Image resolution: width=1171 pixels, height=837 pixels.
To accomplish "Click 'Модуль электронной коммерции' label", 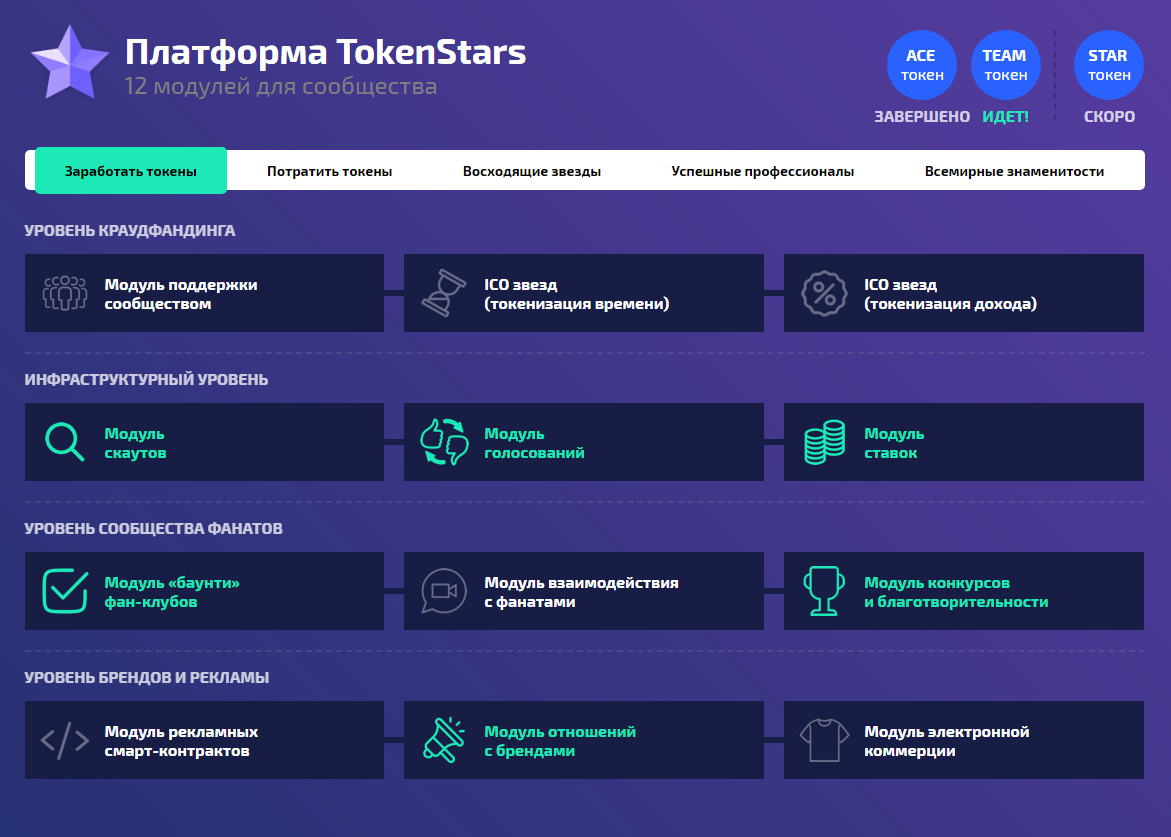I will (946, 741).
